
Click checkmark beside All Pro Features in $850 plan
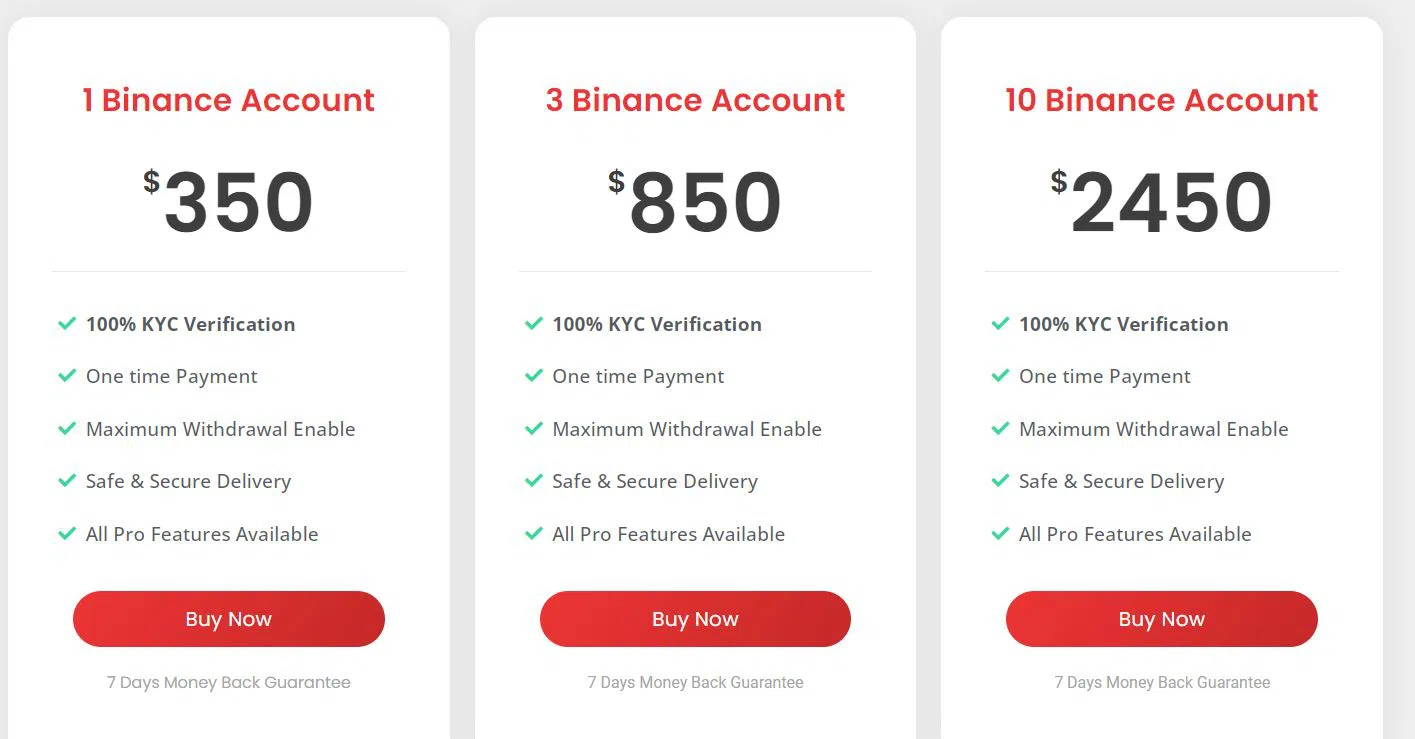point(534,534)
